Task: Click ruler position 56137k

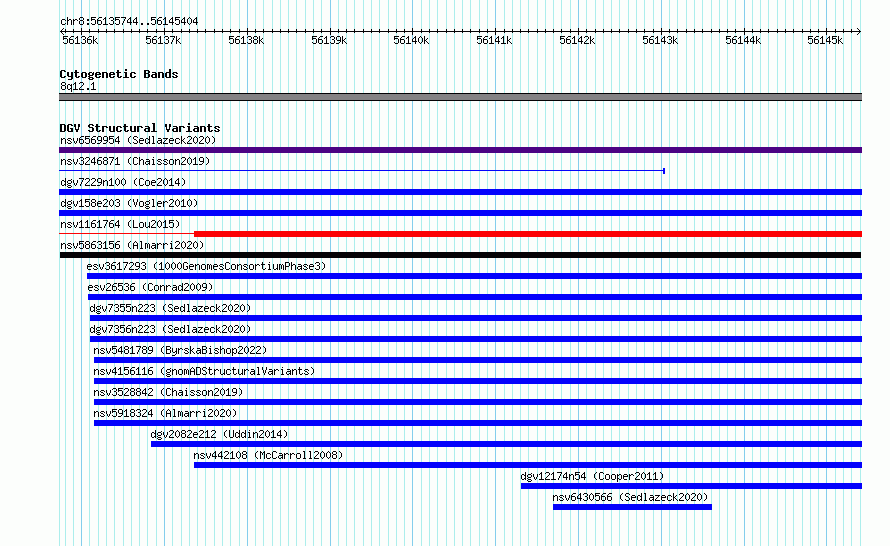Action: pyautogui.click(x=163, y=40)
